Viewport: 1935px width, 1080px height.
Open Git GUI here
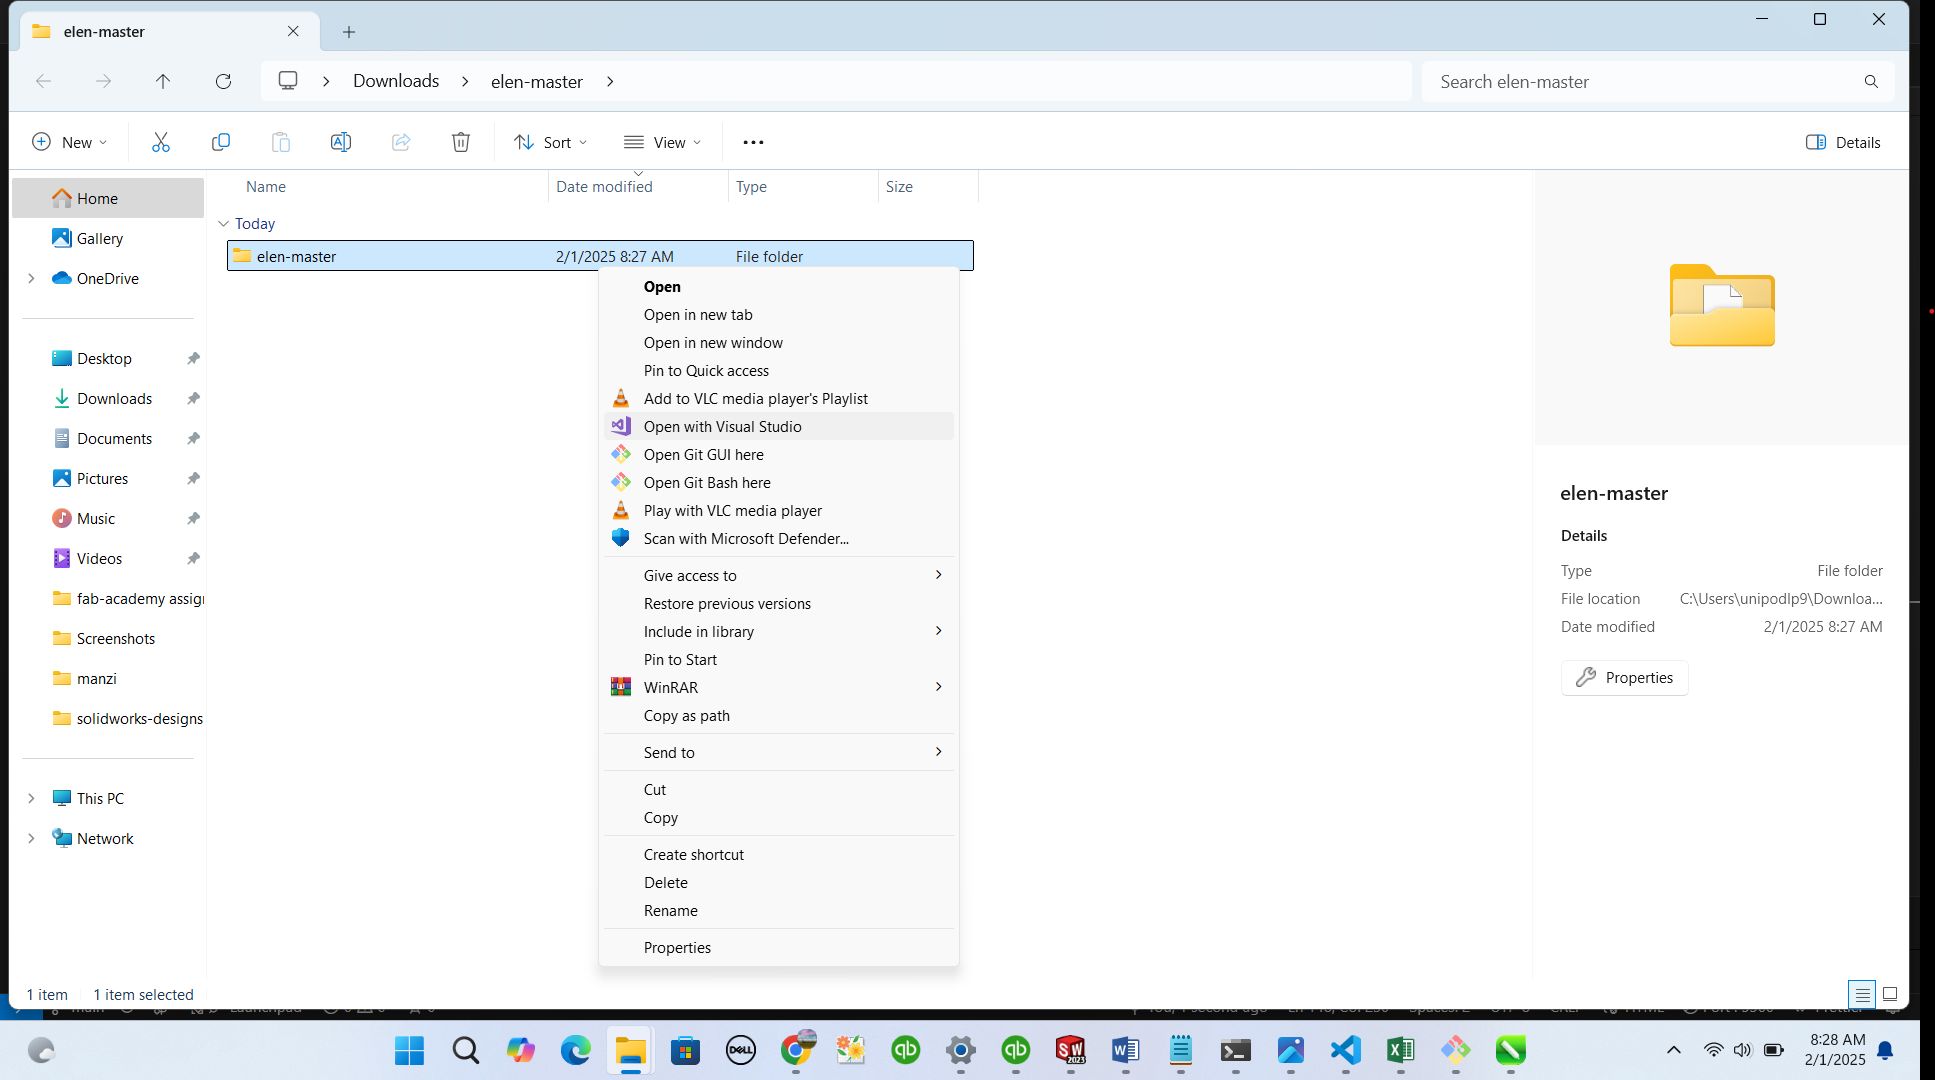[x=703, y=453]
